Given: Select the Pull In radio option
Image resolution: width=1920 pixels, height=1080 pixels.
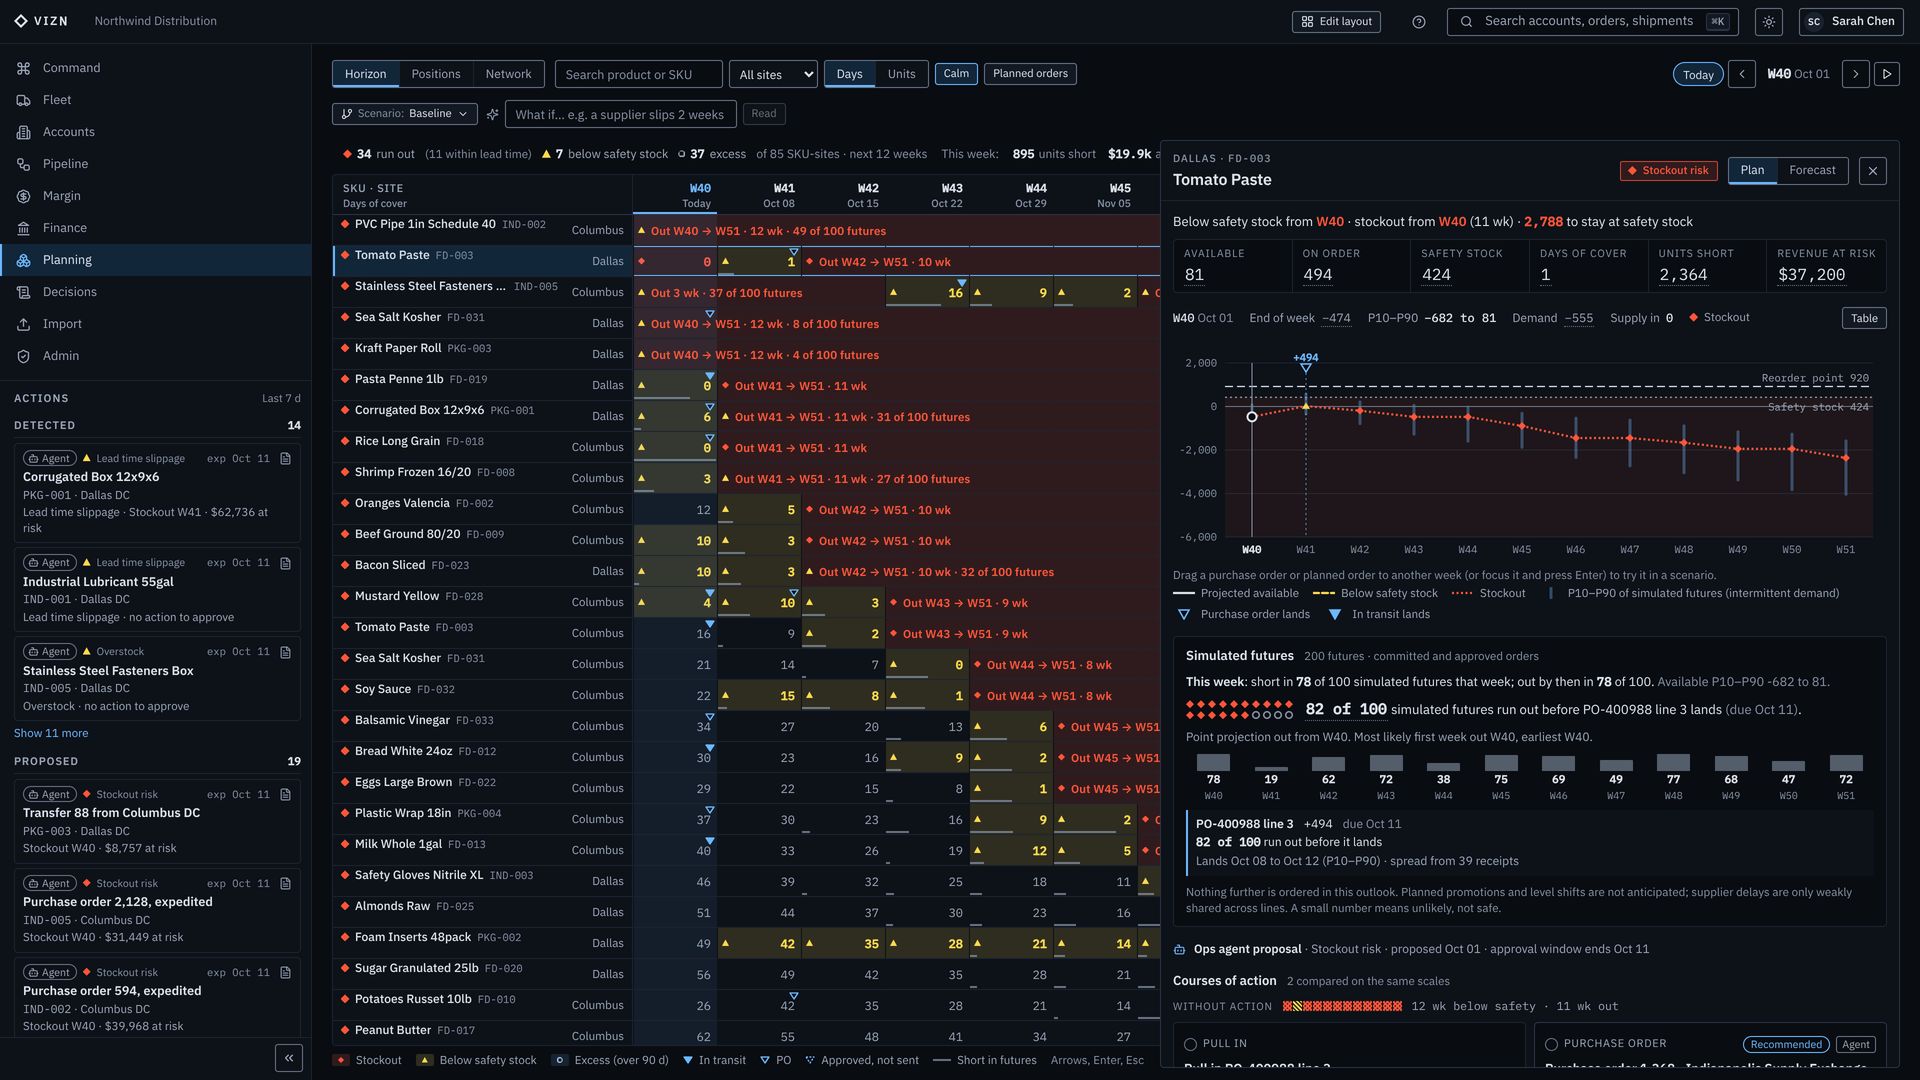Looking at the screenshot, I should point(1190,1044).
